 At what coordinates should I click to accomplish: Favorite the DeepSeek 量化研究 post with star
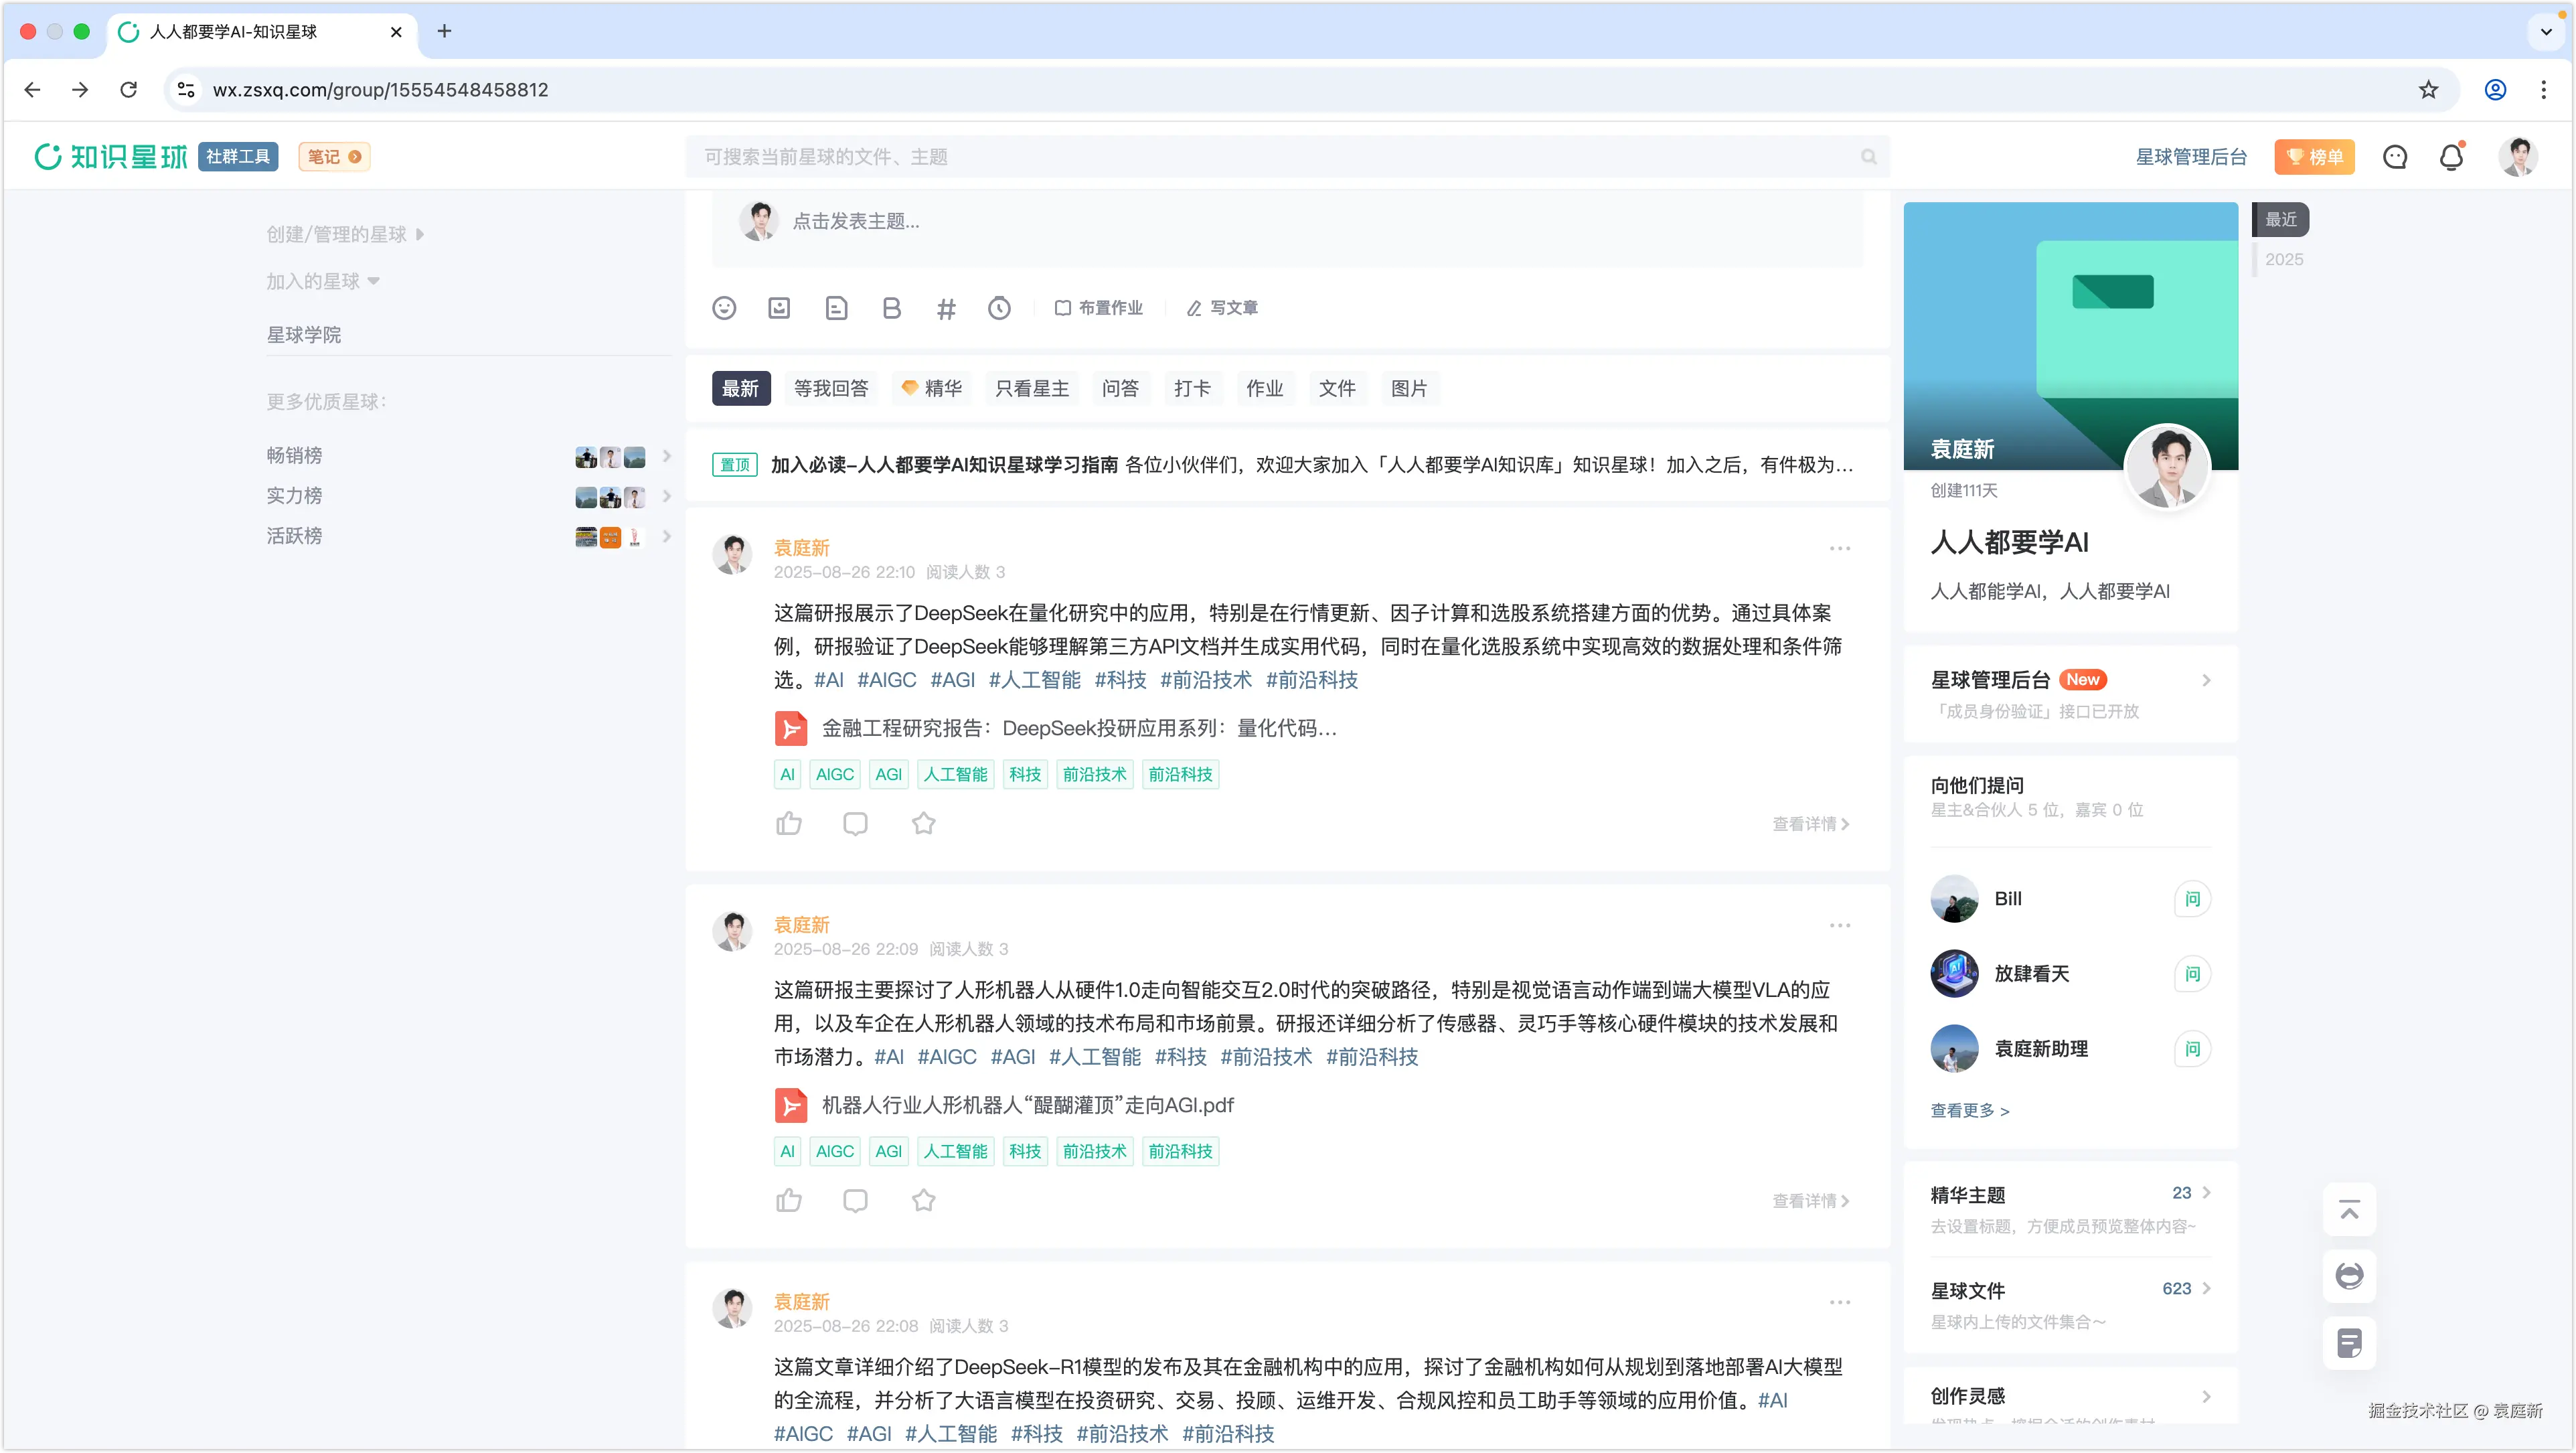923,823
